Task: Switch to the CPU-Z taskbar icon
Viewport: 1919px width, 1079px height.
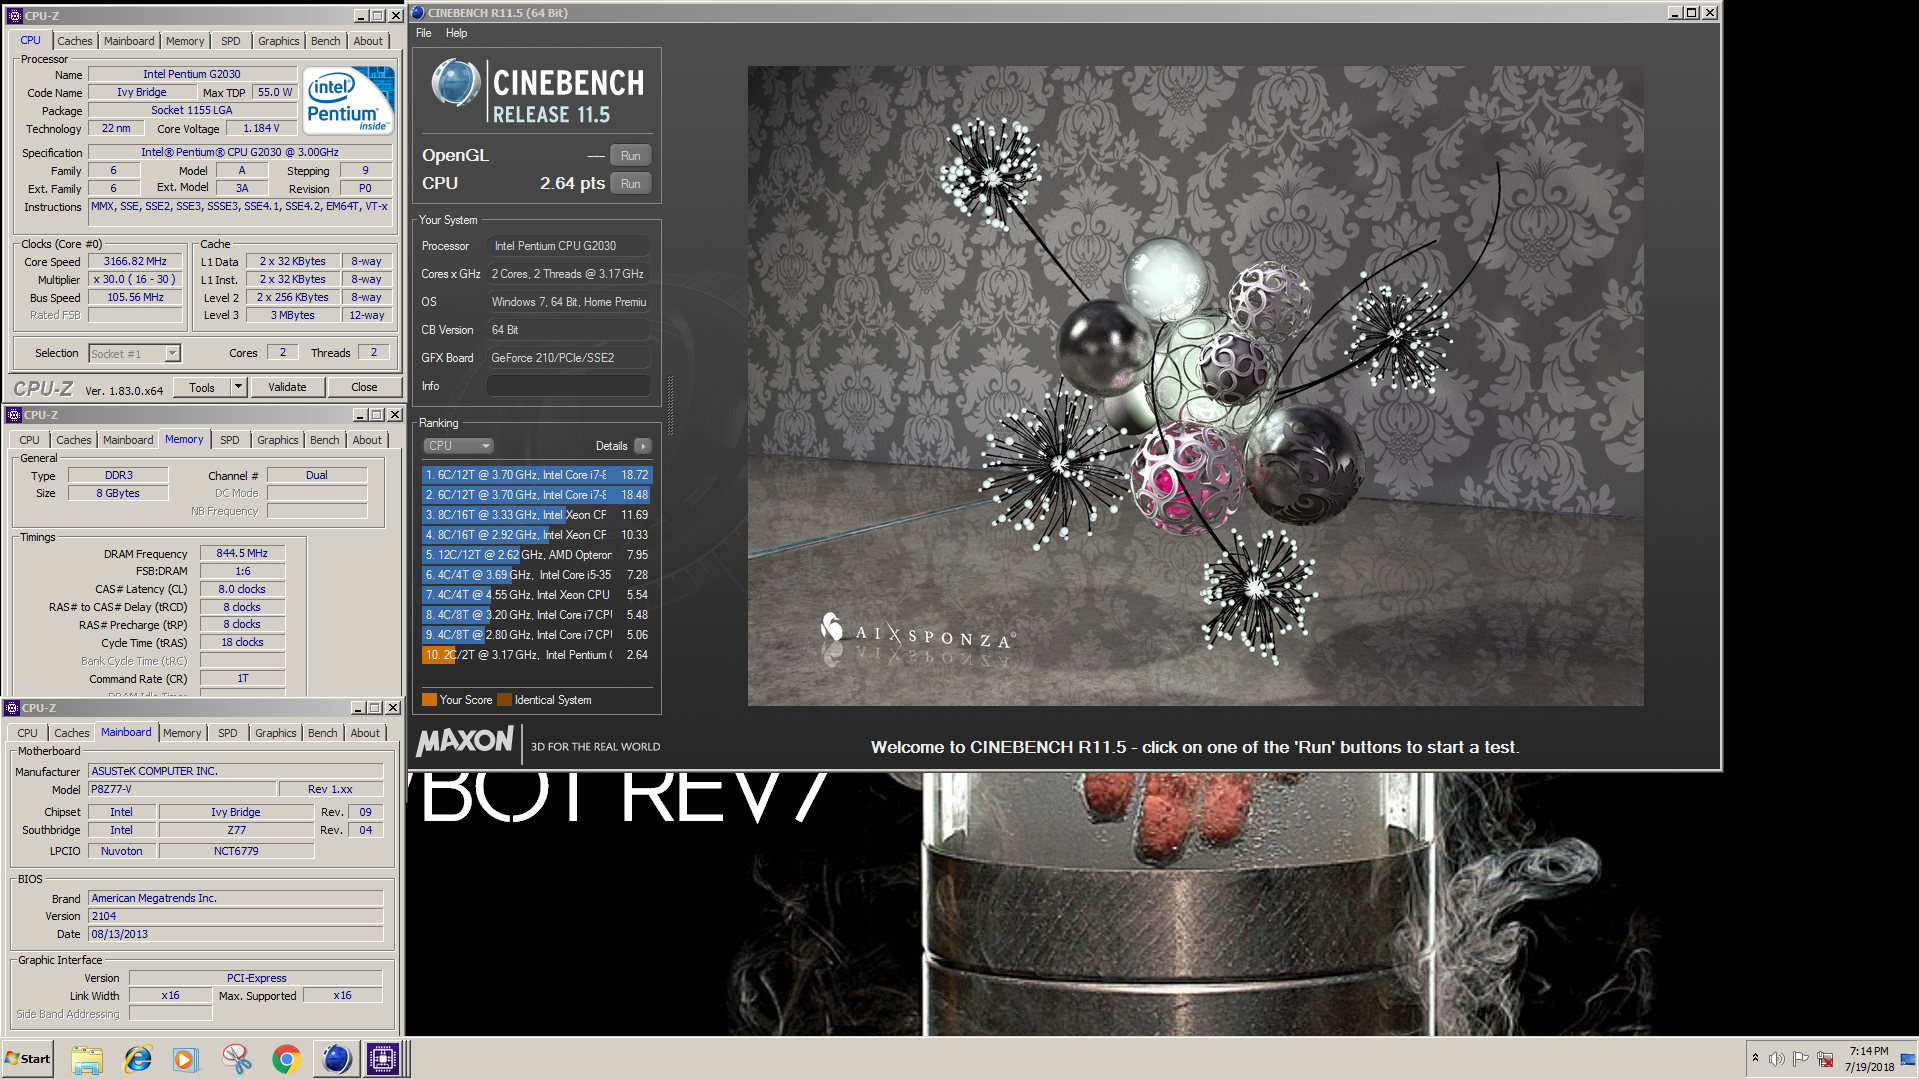Action: pos(383,1059)
